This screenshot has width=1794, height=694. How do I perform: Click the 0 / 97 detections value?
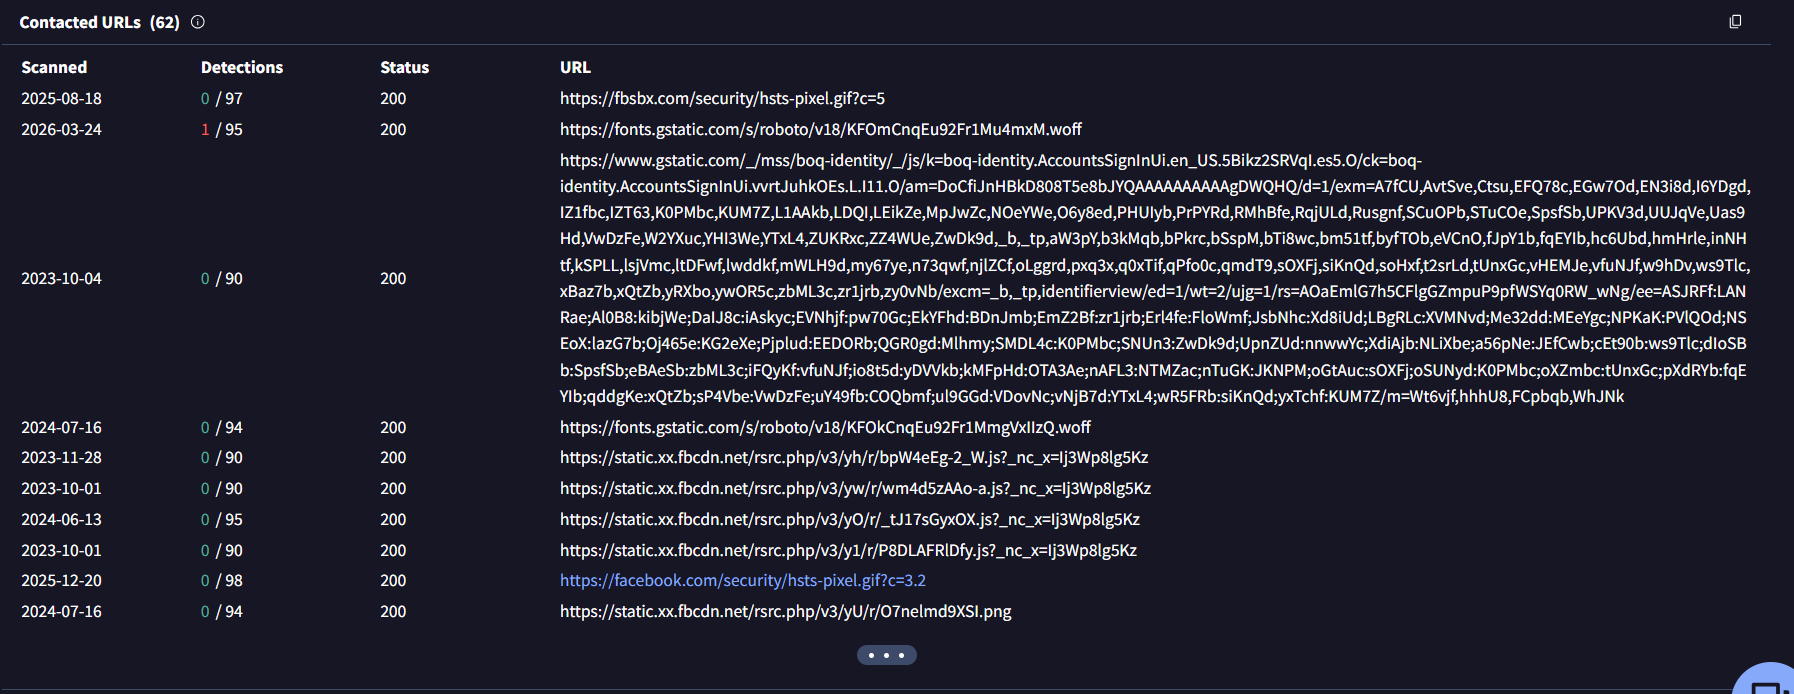(222, 98)
